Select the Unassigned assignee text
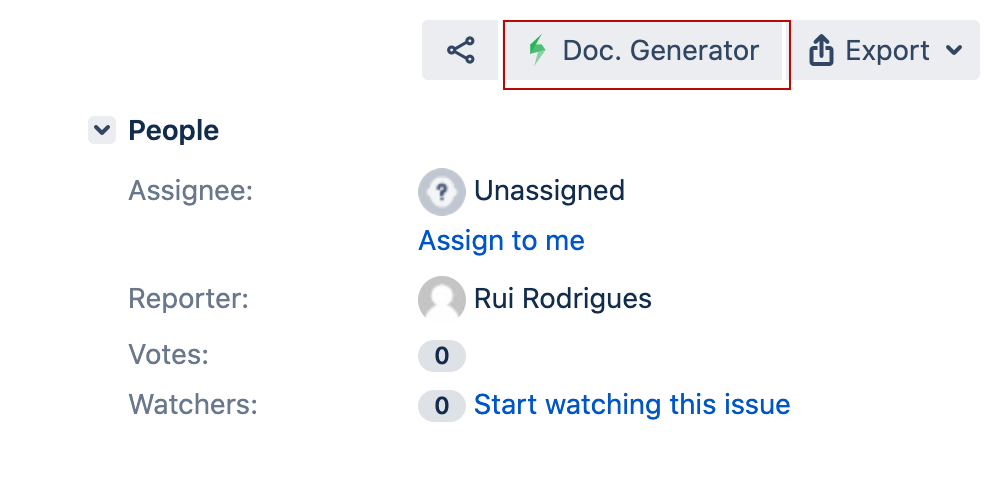This screenshot has width=1008, height=482. pyautogui.click(x=549, y=191)
